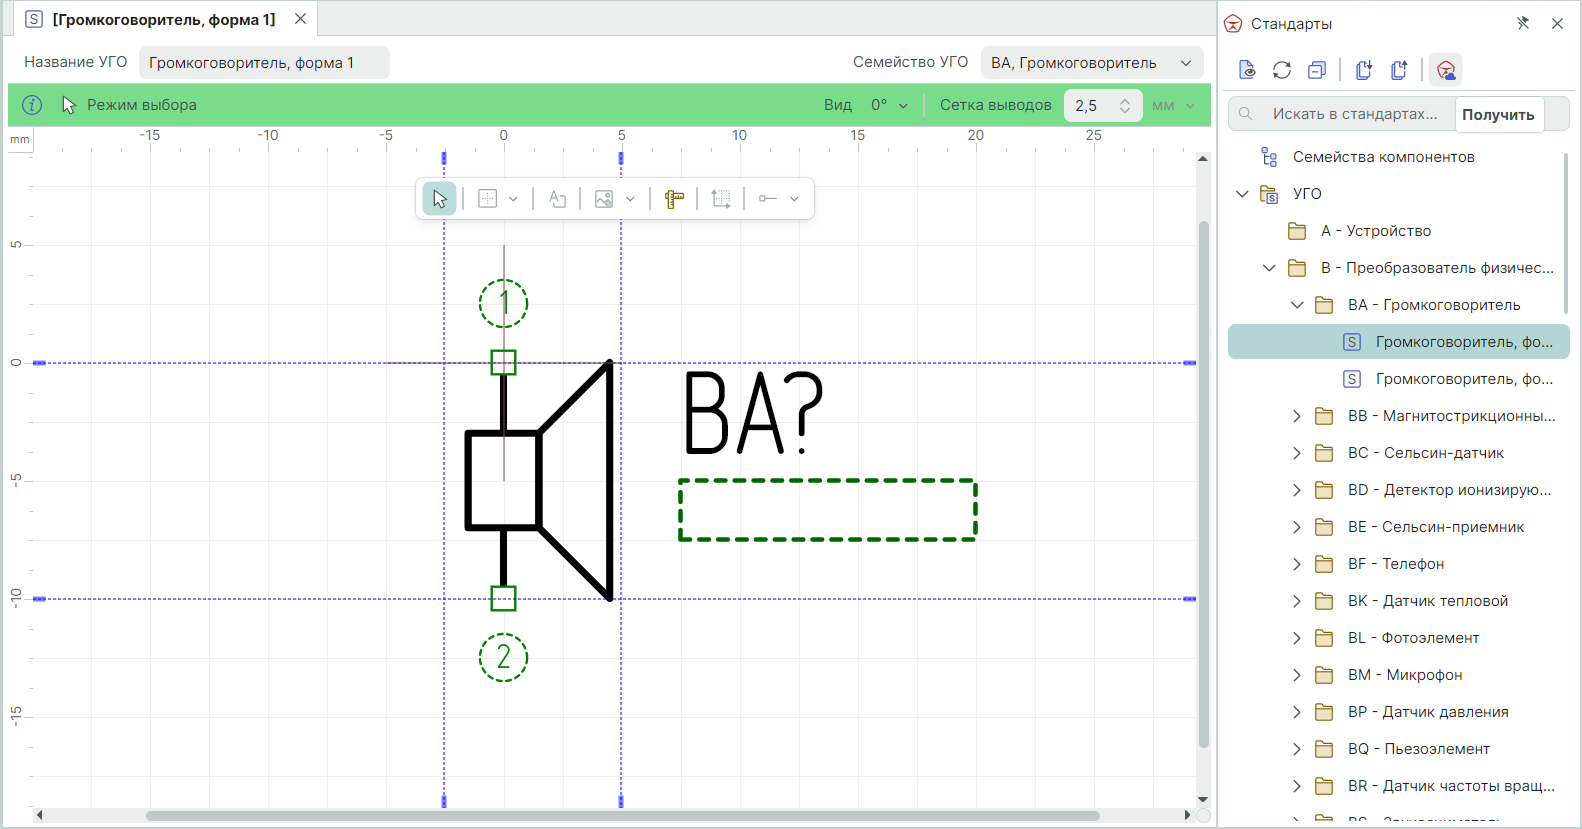The width and height of the screenshot is (1582, 829).
Task: Click the set origin axes tool
Action: 721,199
